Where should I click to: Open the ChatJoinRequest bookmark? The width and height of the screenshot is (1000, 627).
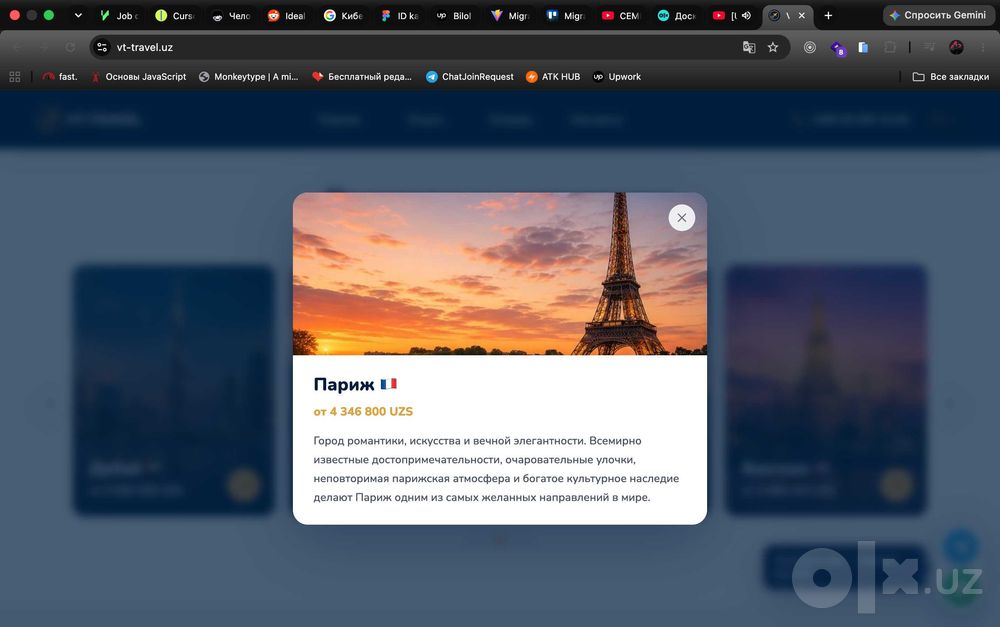[470, 77]
